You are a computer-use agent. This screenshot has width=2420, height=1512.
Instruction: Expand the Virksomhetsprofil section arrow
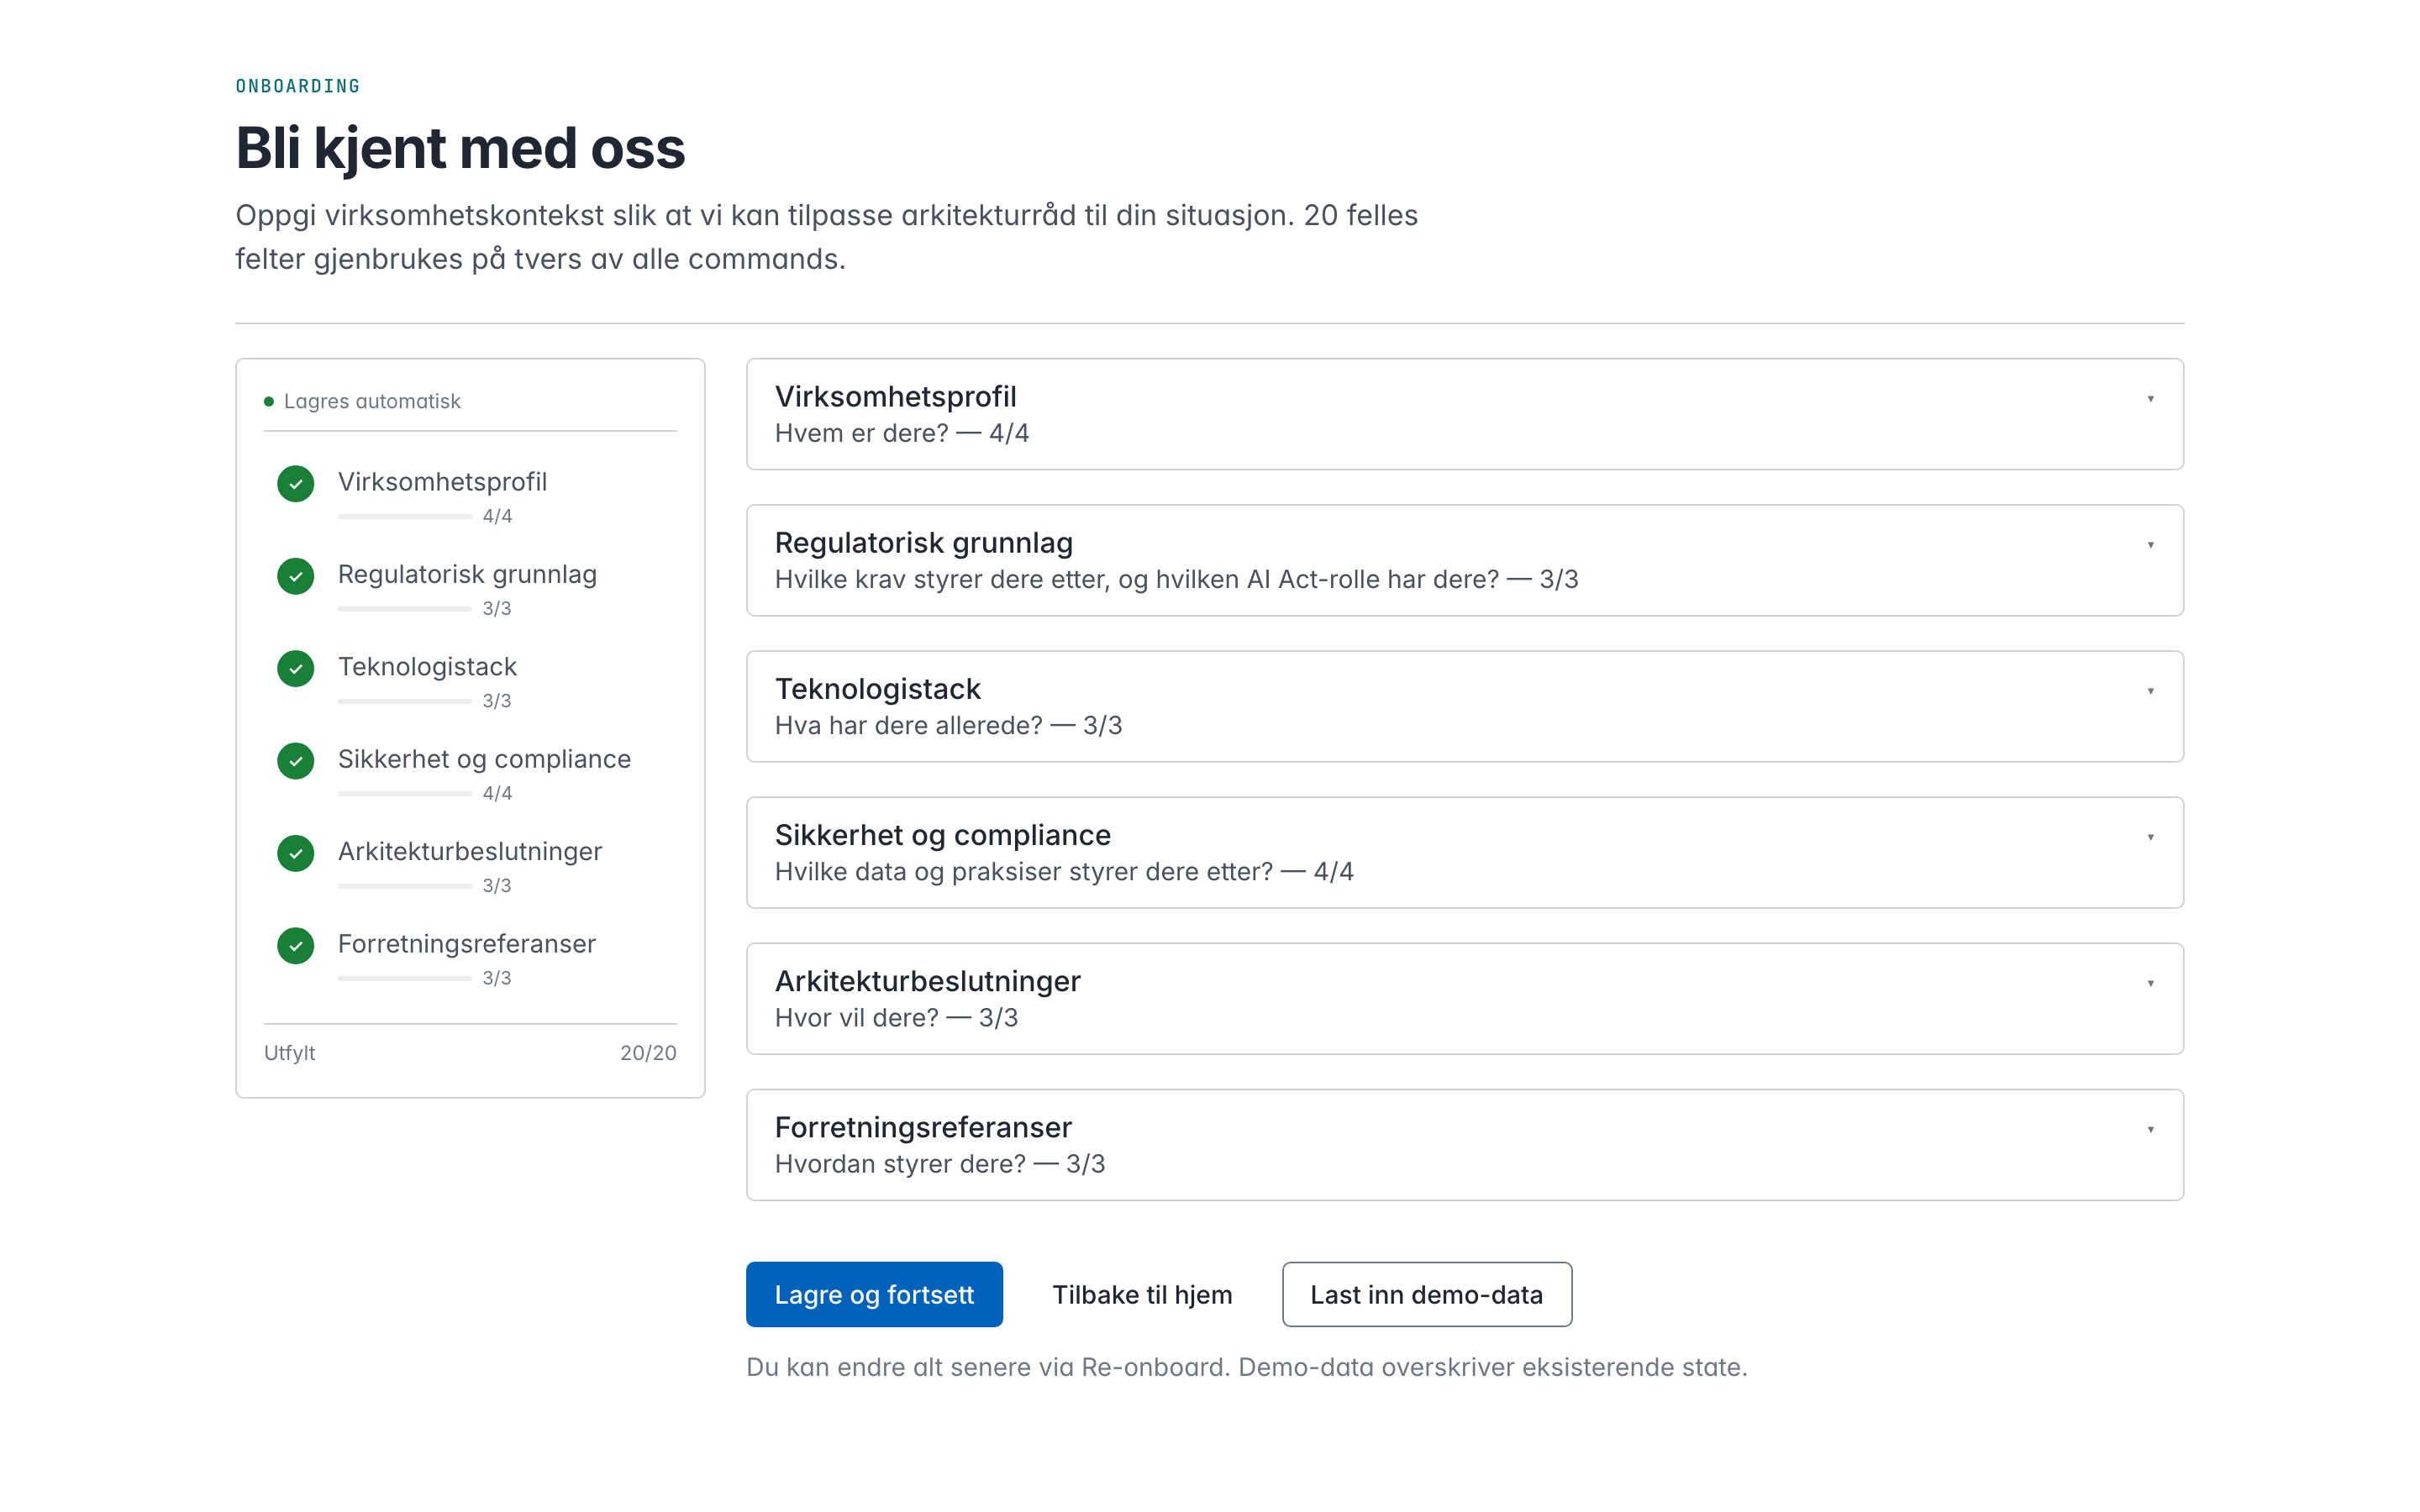(x=2150, y=399)
